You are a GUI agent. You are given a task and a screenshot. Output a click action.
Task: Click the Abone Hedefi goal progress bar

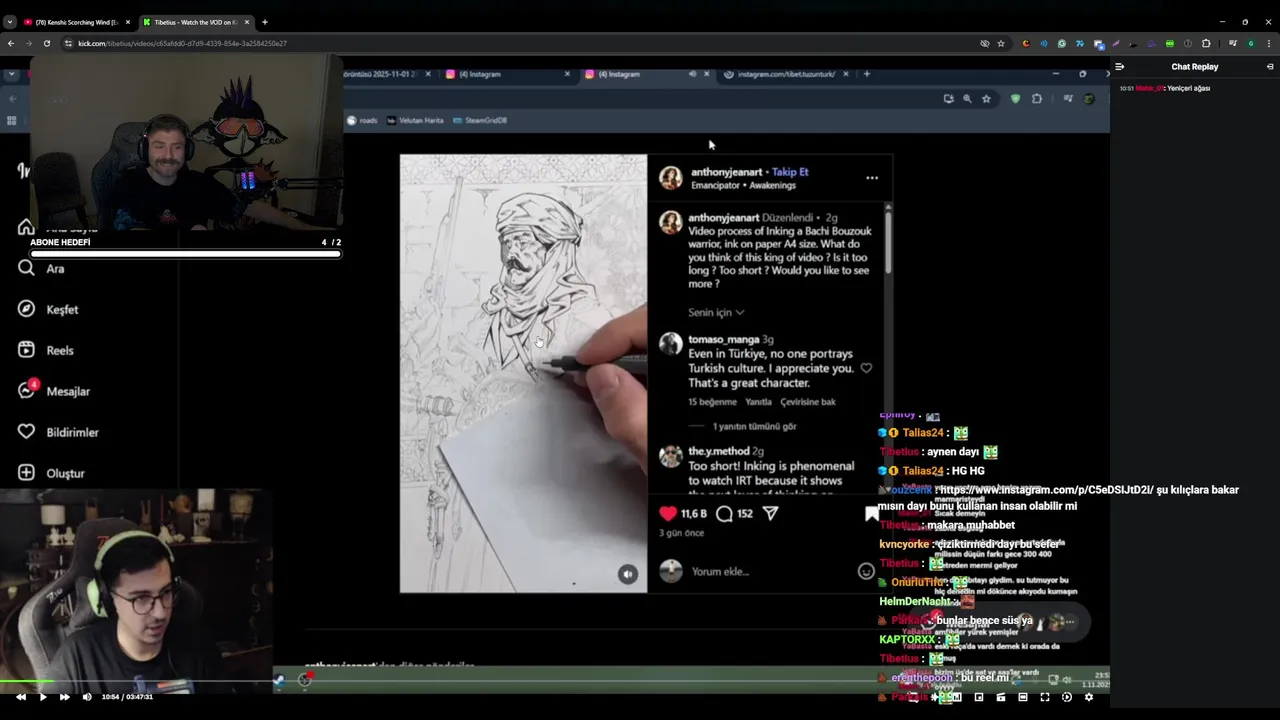pos(185,254)
